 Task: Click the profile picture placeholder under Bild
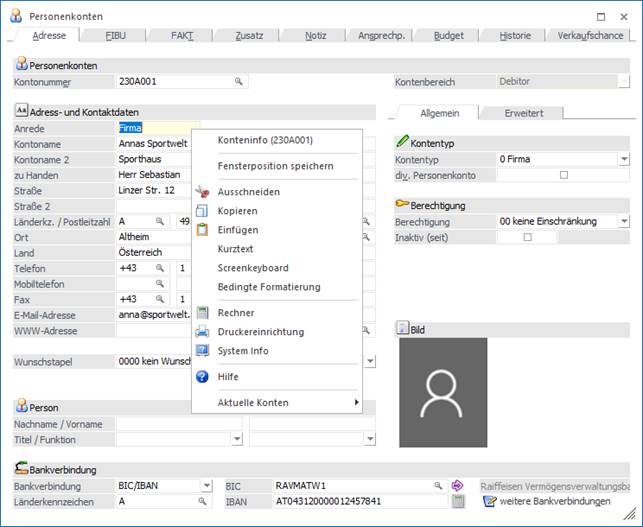(442, 391)
